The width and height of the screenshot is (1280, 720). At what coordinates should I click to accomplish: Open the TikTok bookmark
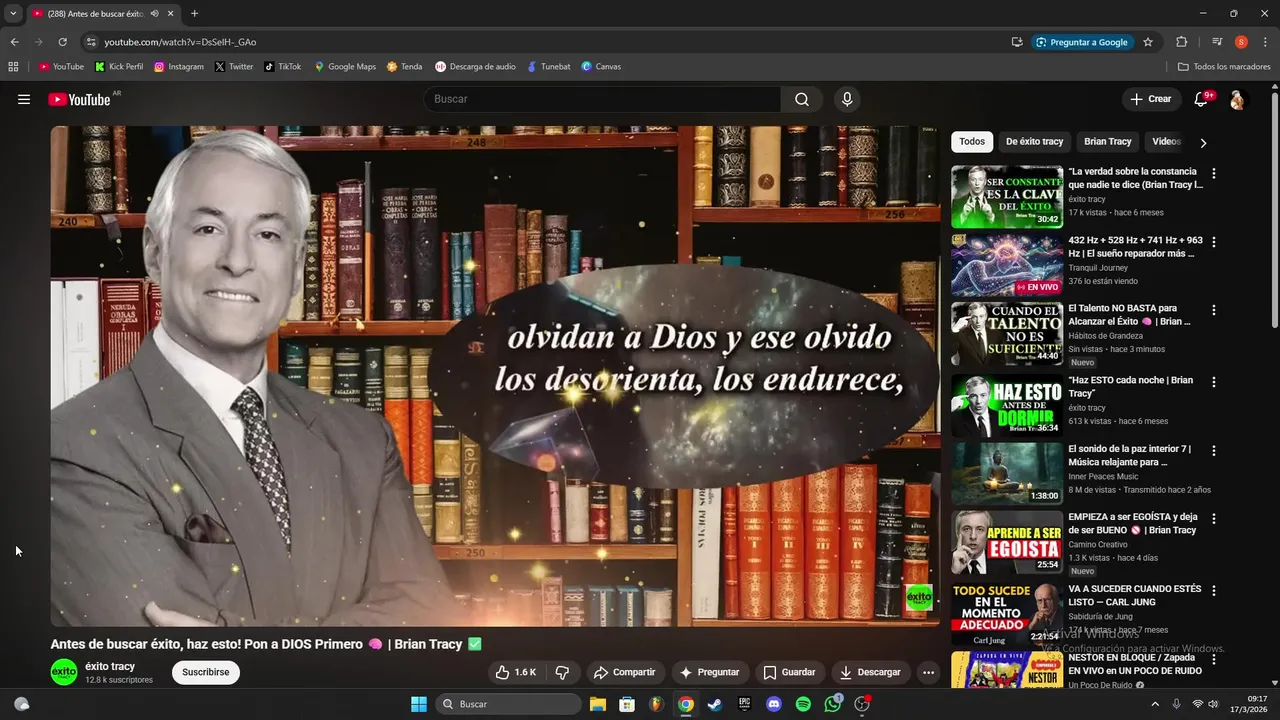(x=283, y=67)
